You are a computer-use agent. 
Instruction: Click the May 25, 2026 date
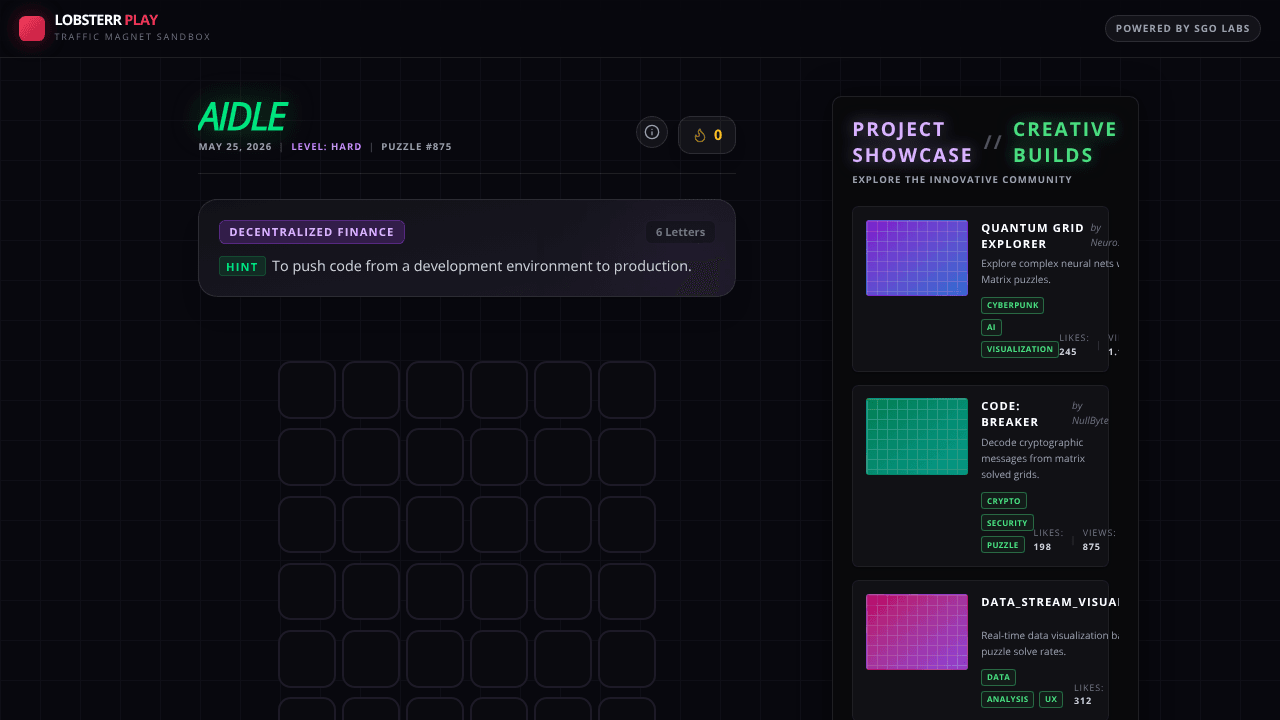(x=235, y=147)
